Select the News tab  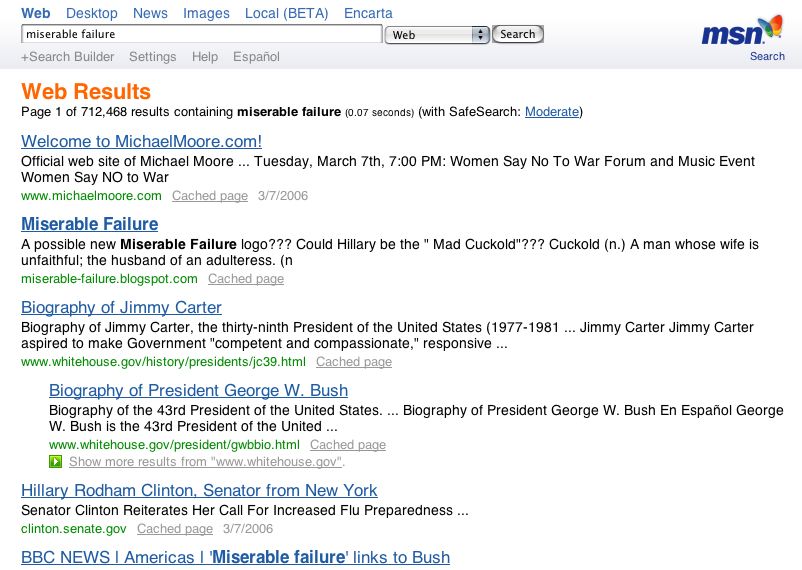pyautogui.click(x=150, y=13)
